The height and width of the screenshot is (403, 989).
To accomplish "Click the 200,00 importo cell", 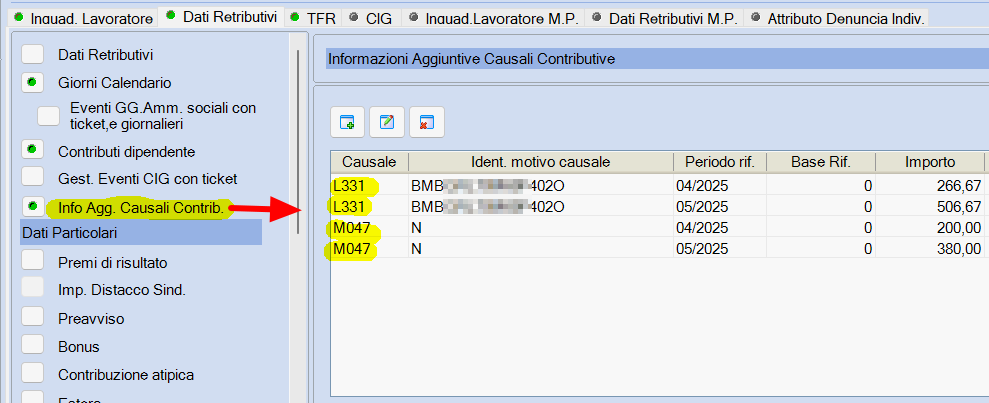I will [x=930, y=228].
